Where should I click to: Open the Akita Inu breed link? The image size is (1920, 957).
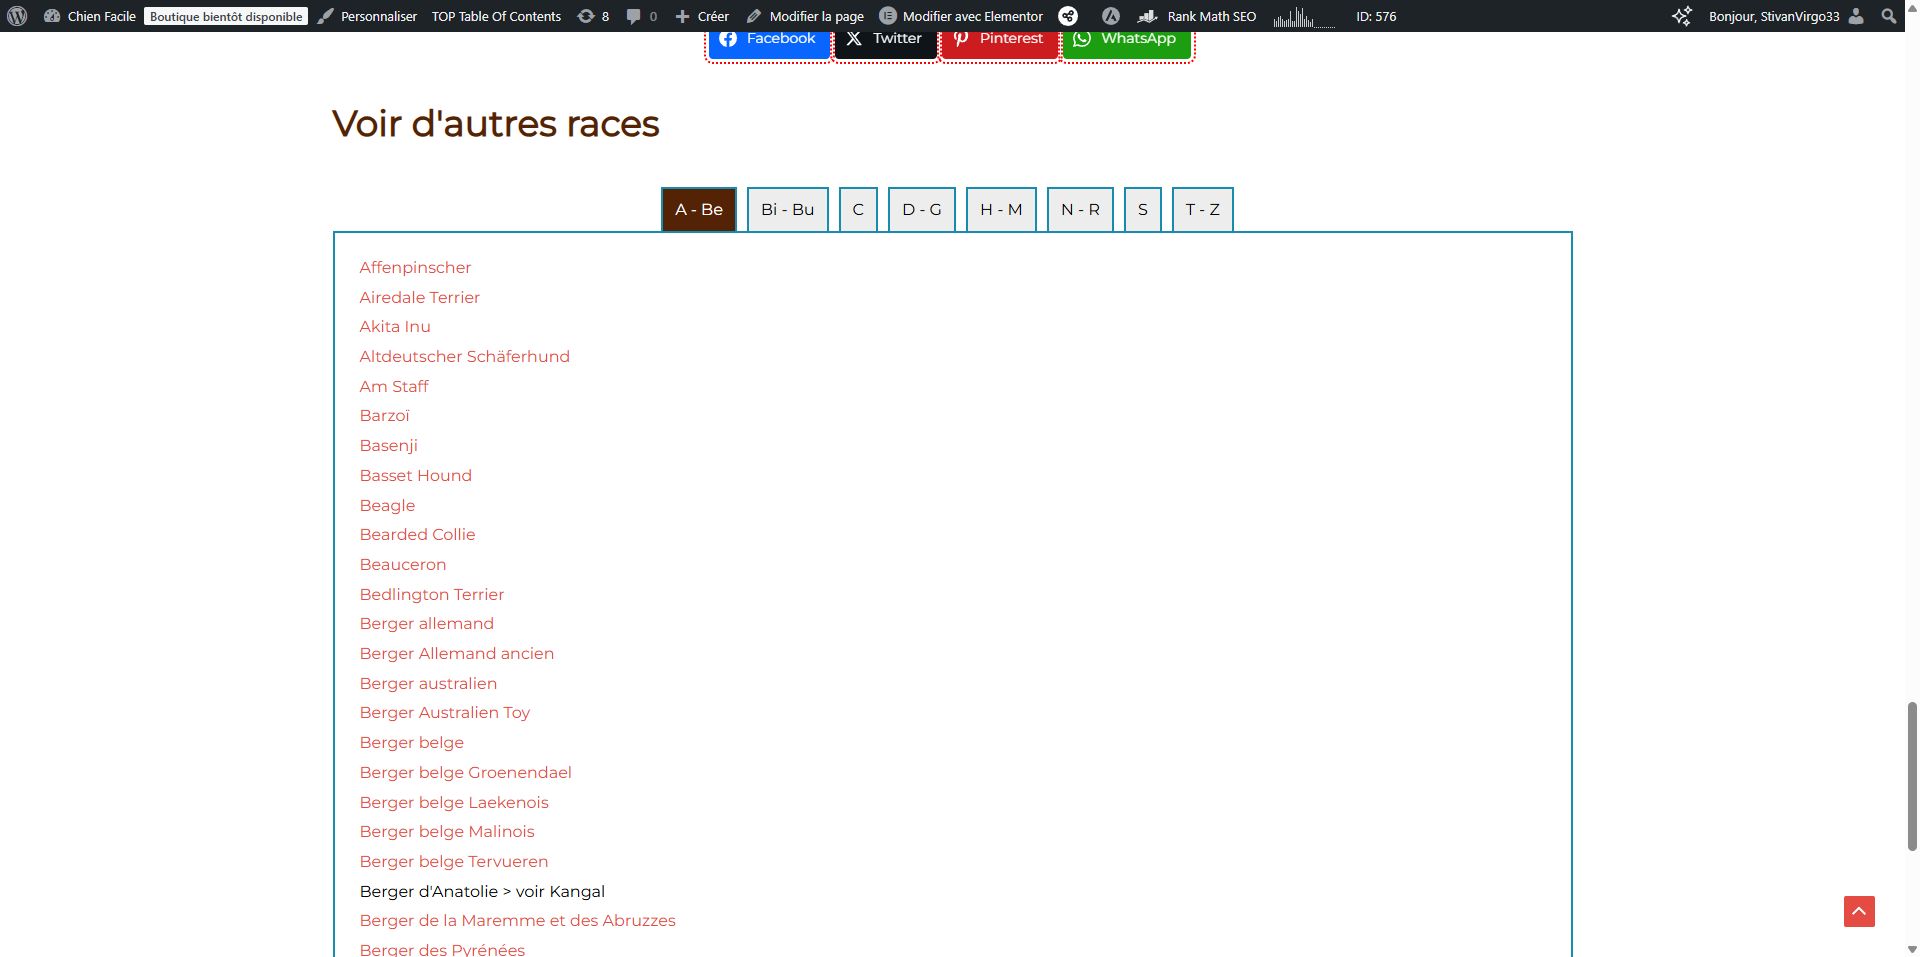coord(395,327)
